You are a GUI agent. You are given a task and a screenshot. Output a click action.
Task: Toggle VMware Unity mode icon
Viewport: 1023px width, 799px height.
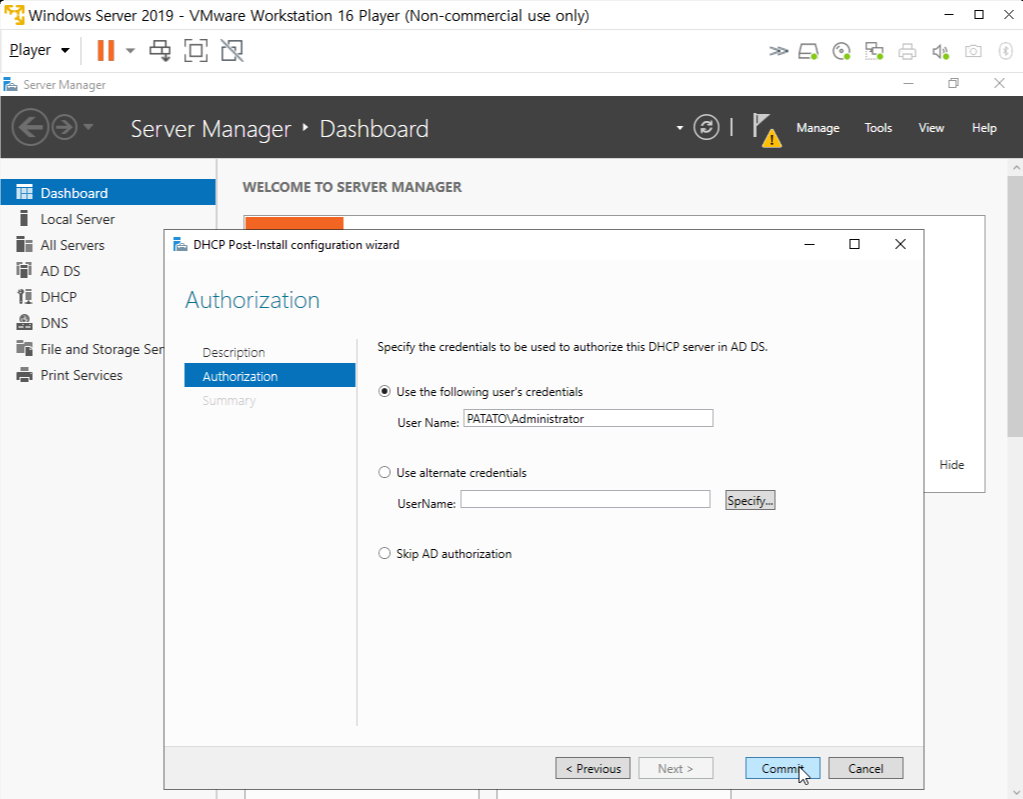coord(232,50)
